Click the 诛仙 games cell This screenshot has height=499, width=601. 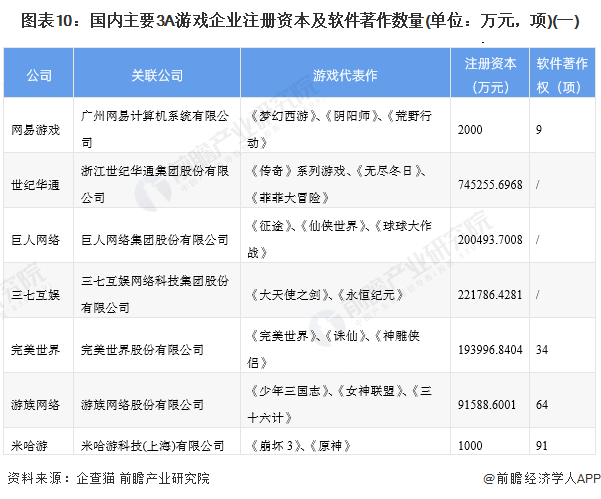[x=345, y=345]
